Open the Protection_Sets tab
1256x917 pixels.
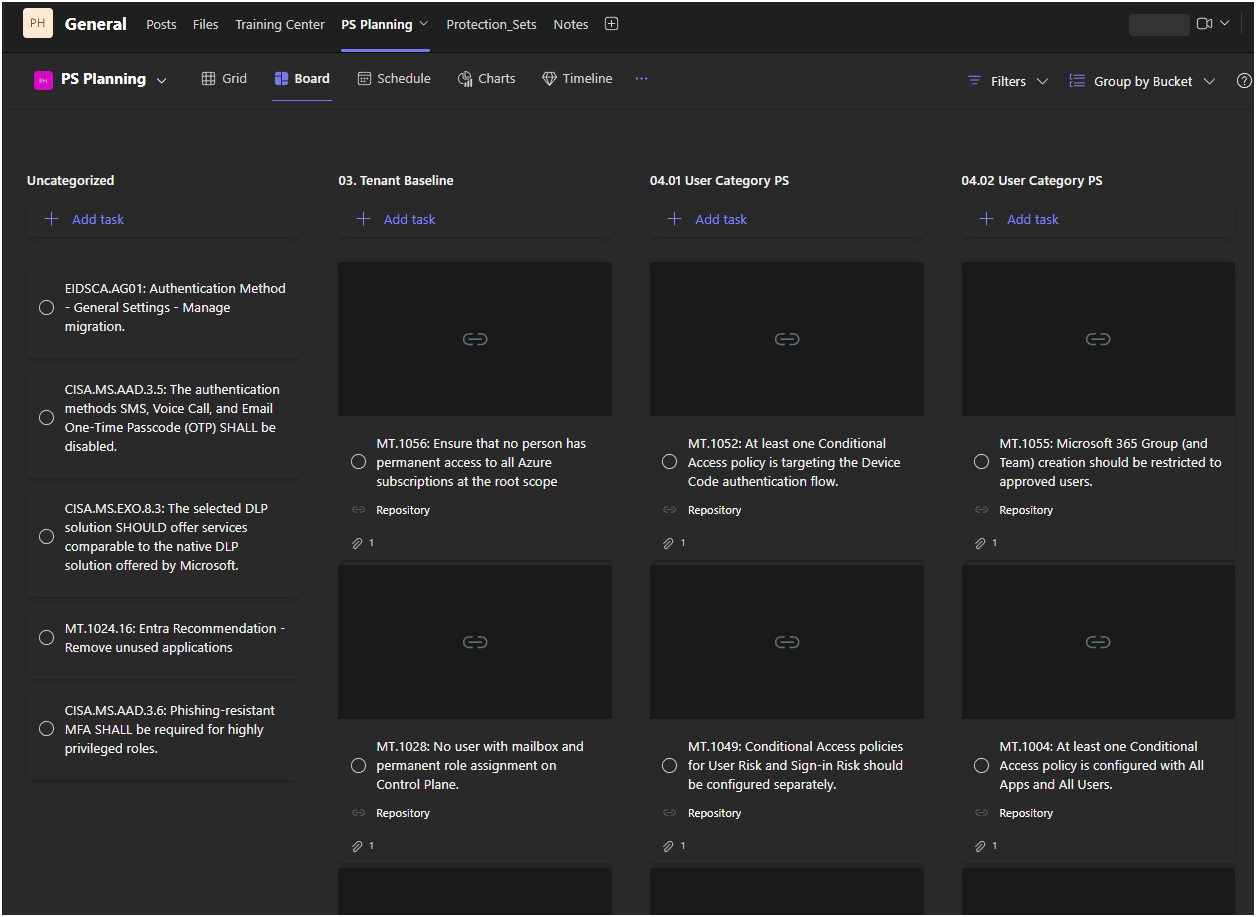point(491,24)
